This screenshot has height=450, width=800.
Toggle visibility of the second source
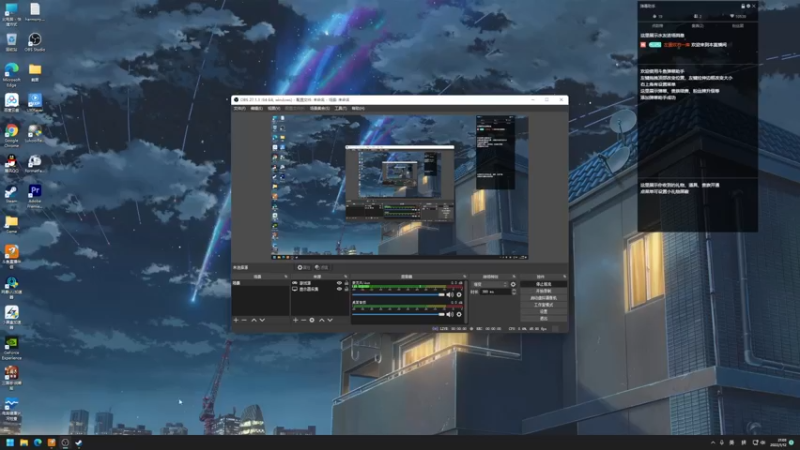click(339, 289)
